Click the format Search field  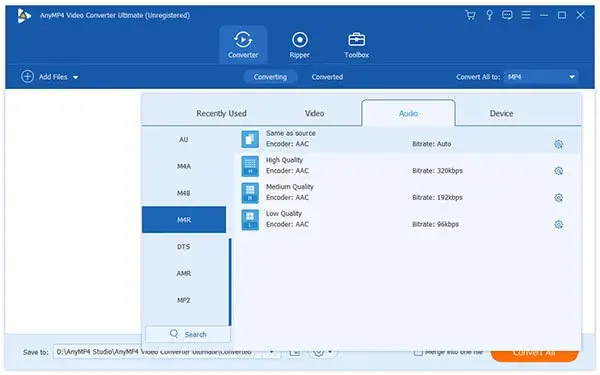188,334
